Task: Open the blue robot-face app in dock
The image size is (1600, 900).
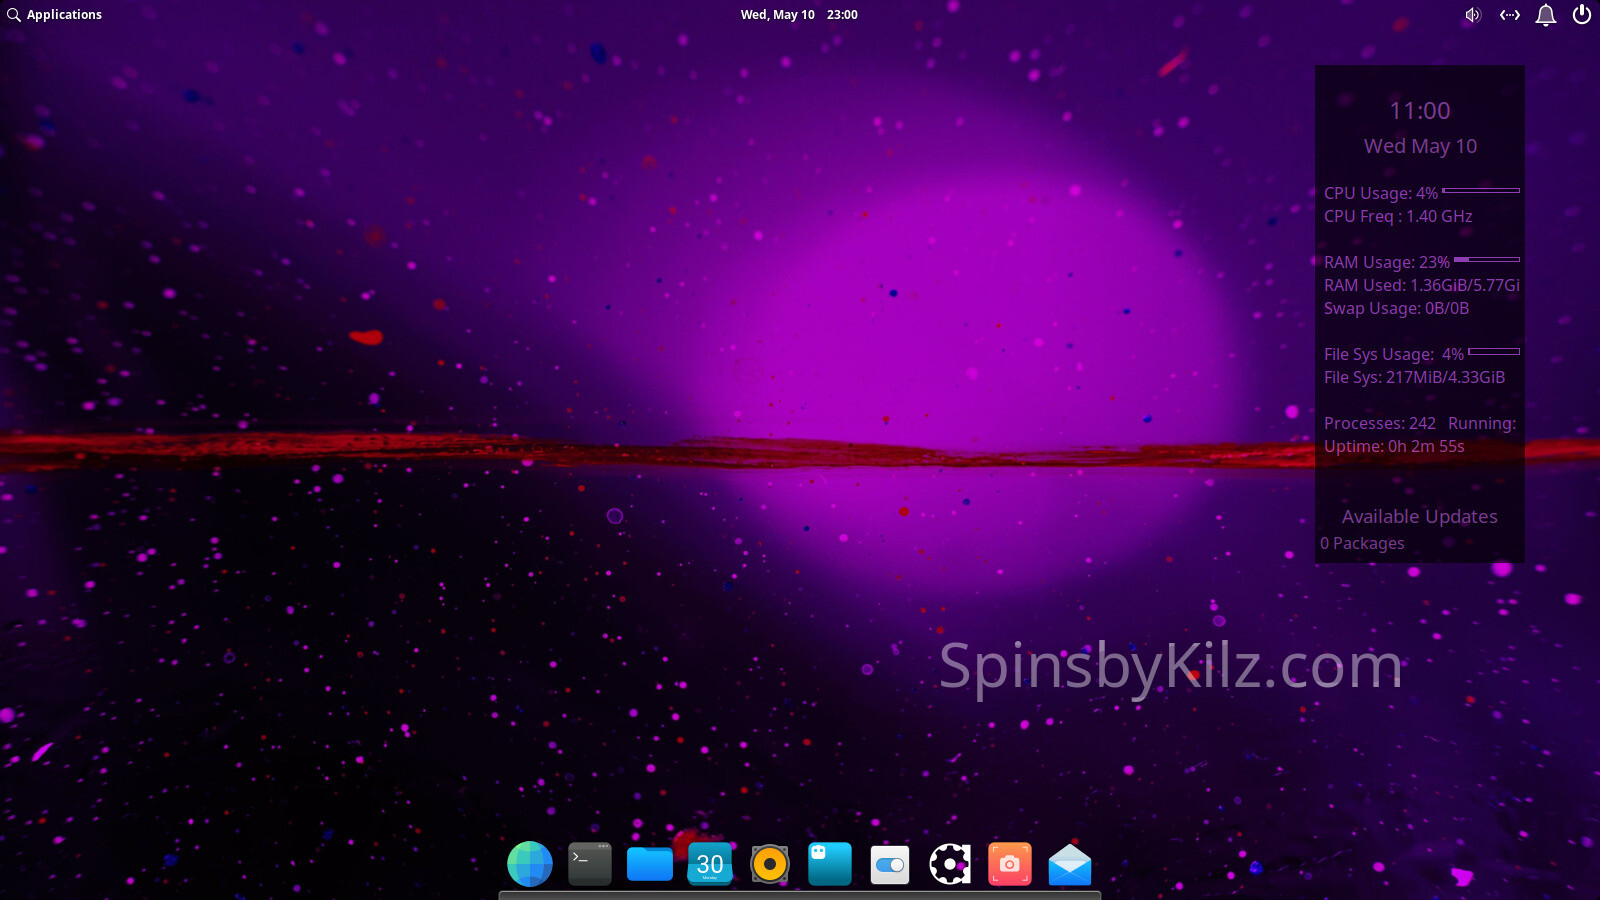Action: pos(830,864)
